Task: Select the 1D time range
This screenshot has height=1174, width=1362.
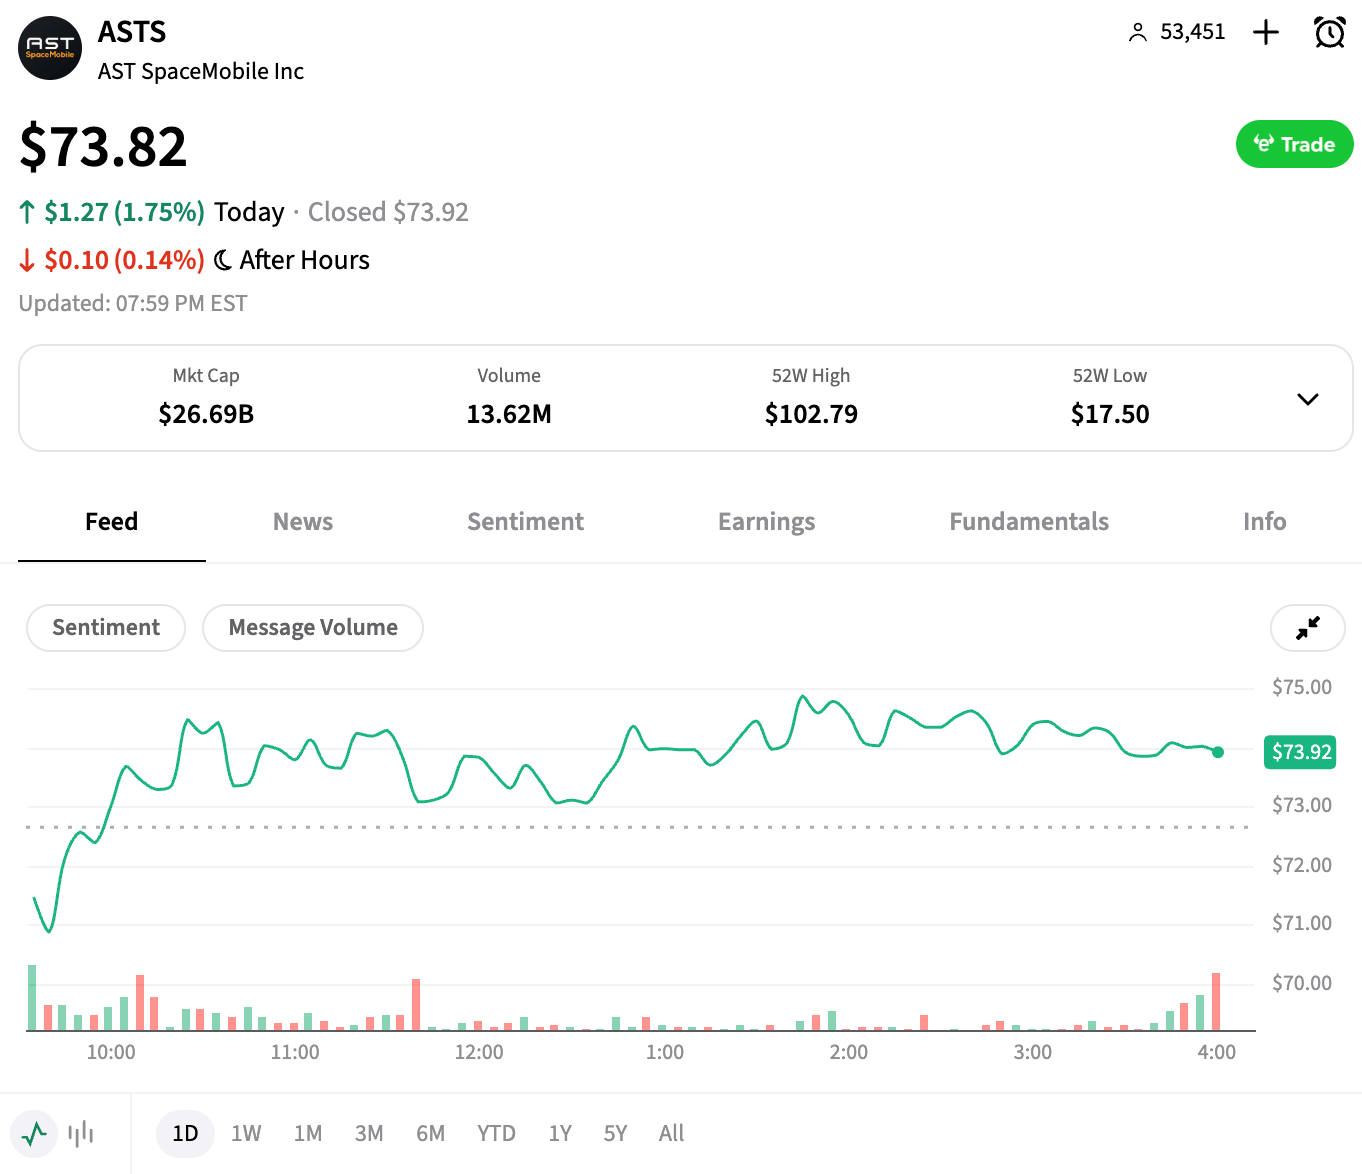Action: click(x=185, y=1133)
